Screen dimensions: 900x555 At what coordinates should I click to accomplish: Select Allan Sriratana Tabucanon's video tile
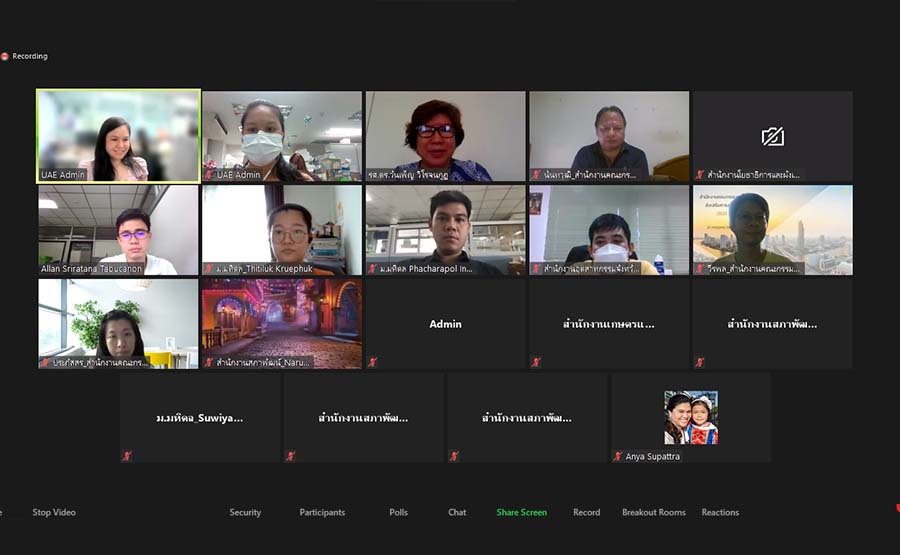pyautogui.click(x=118, y=230)
